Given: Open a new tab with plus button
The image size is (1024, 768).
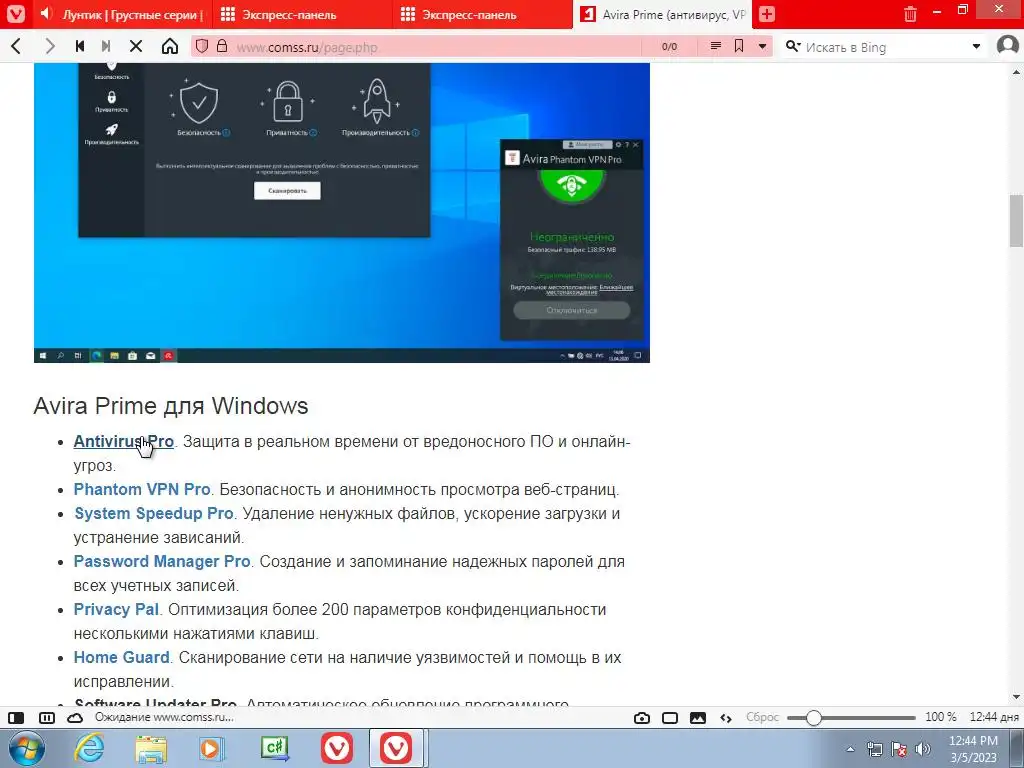Looking at the screenshot, I should coord(767,14).
